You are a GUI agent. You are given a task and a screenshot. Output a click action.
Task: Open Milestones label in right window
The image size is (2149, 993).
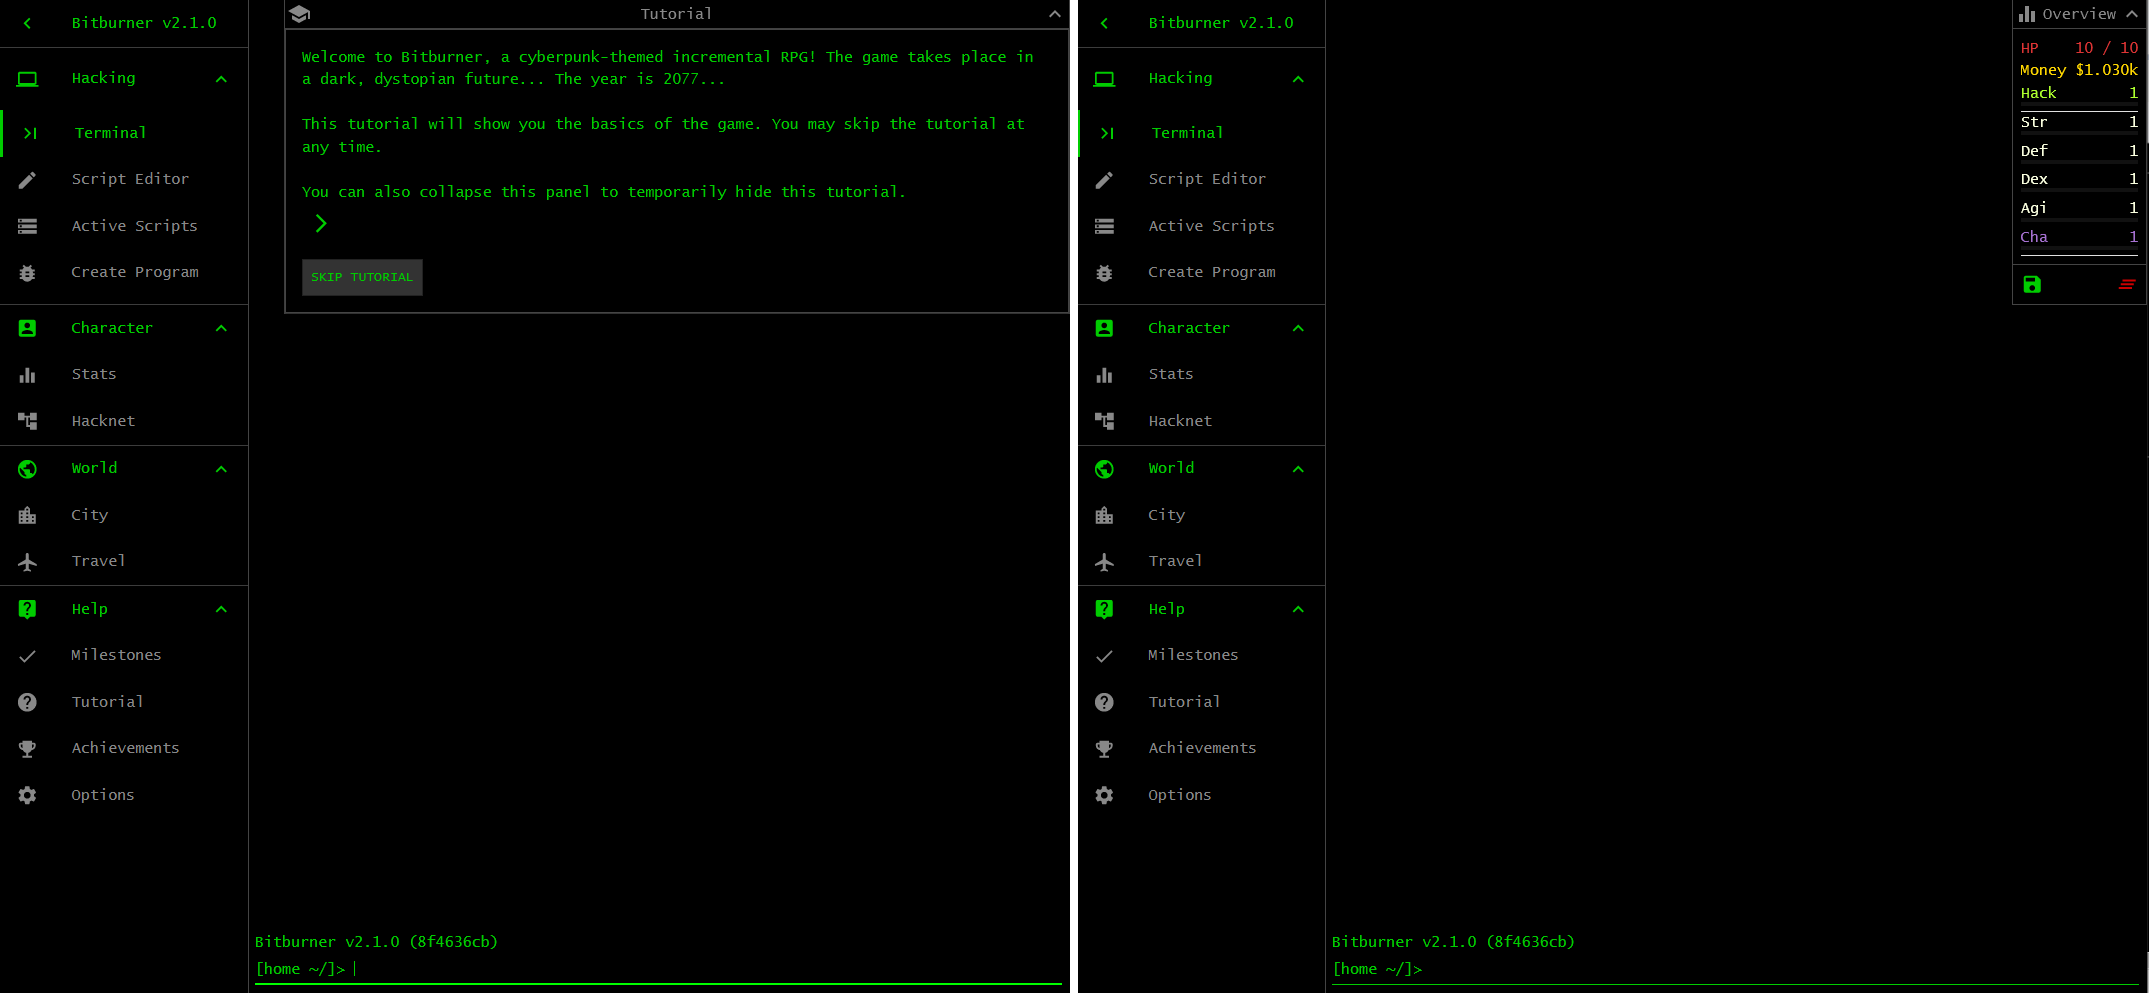tap(1193, 655)
